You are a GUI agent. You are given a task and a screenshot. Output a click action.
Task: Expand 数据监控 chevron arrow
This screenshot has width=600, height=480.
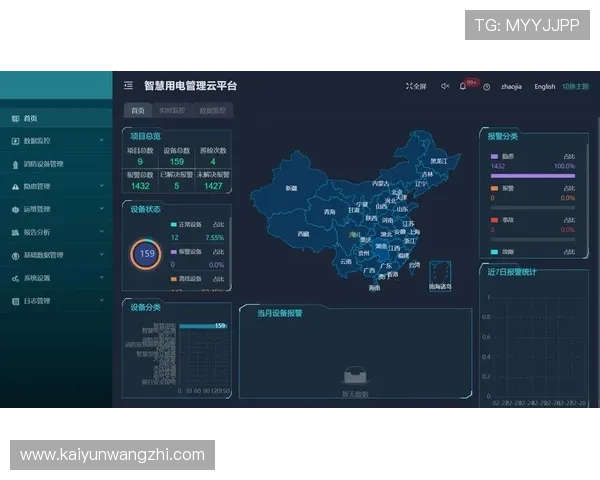pyautogui.click(x=102, y=140)
